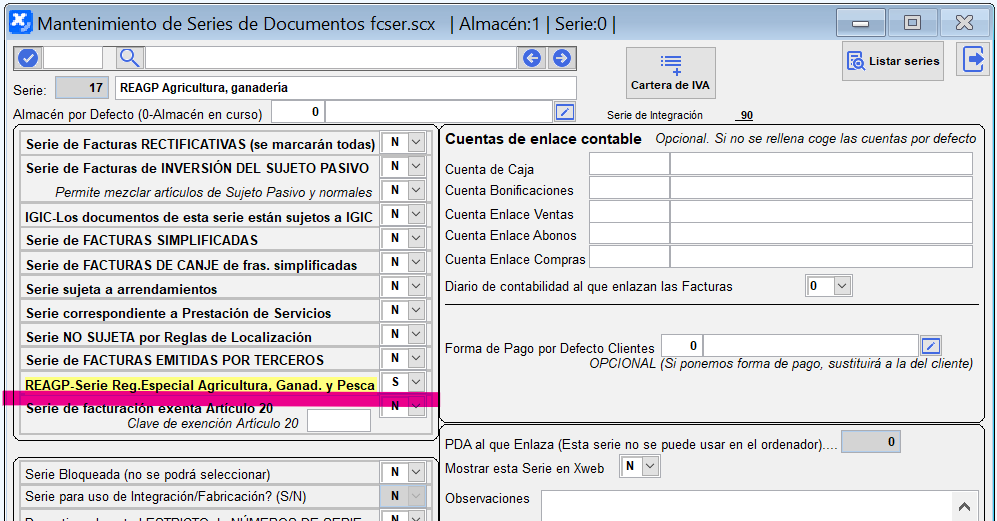Go to previous series with left arrow
The image size is (997, 521).
pyautogui.click(x=532, y=58)
